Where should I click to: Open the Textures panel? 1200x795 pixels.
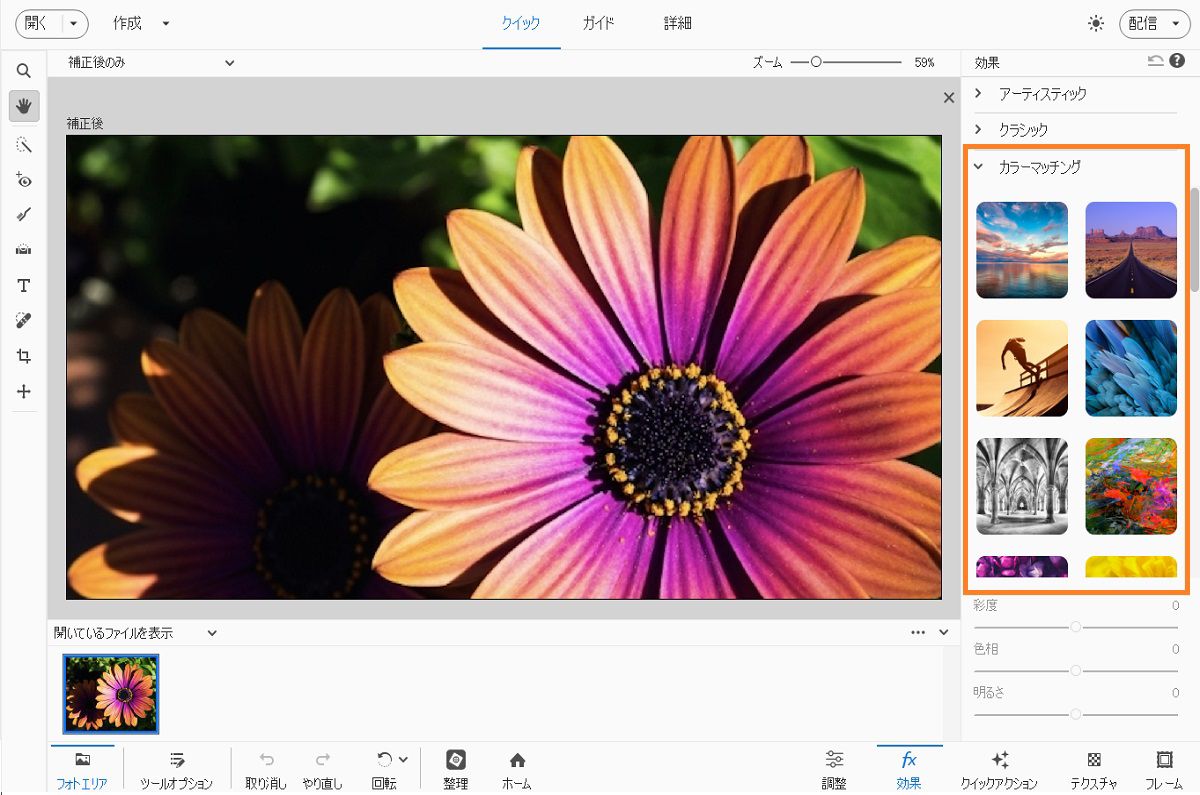pyautogui.click(x=1094, y=768)
